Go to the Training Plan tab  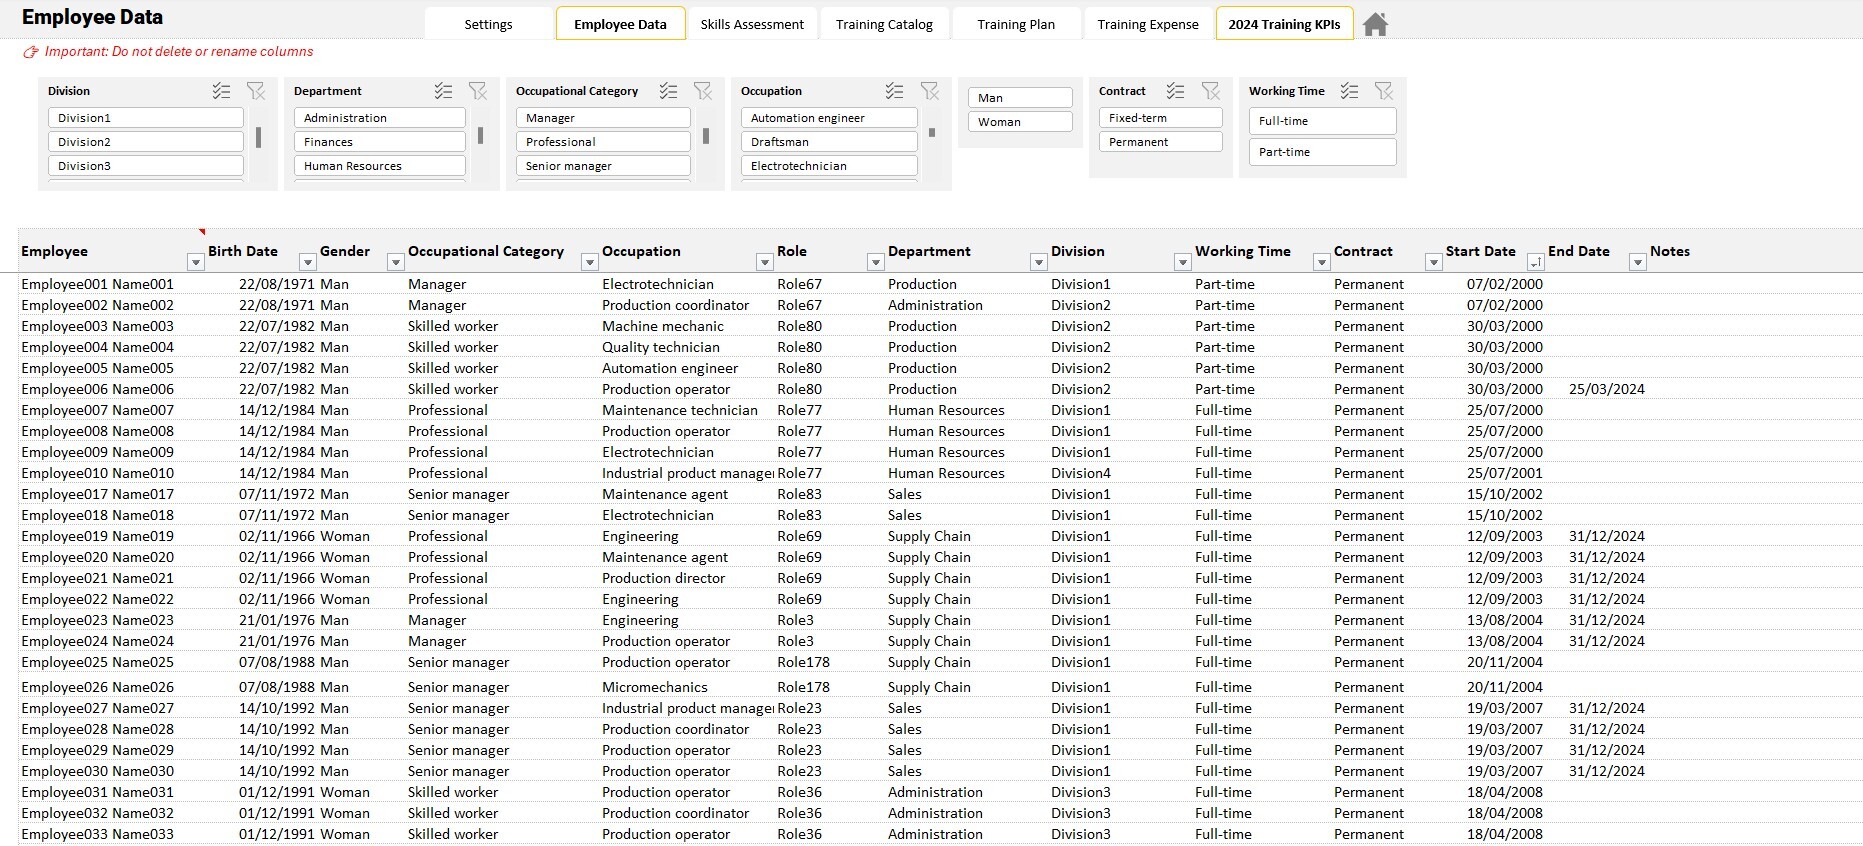coord(1016,24)
